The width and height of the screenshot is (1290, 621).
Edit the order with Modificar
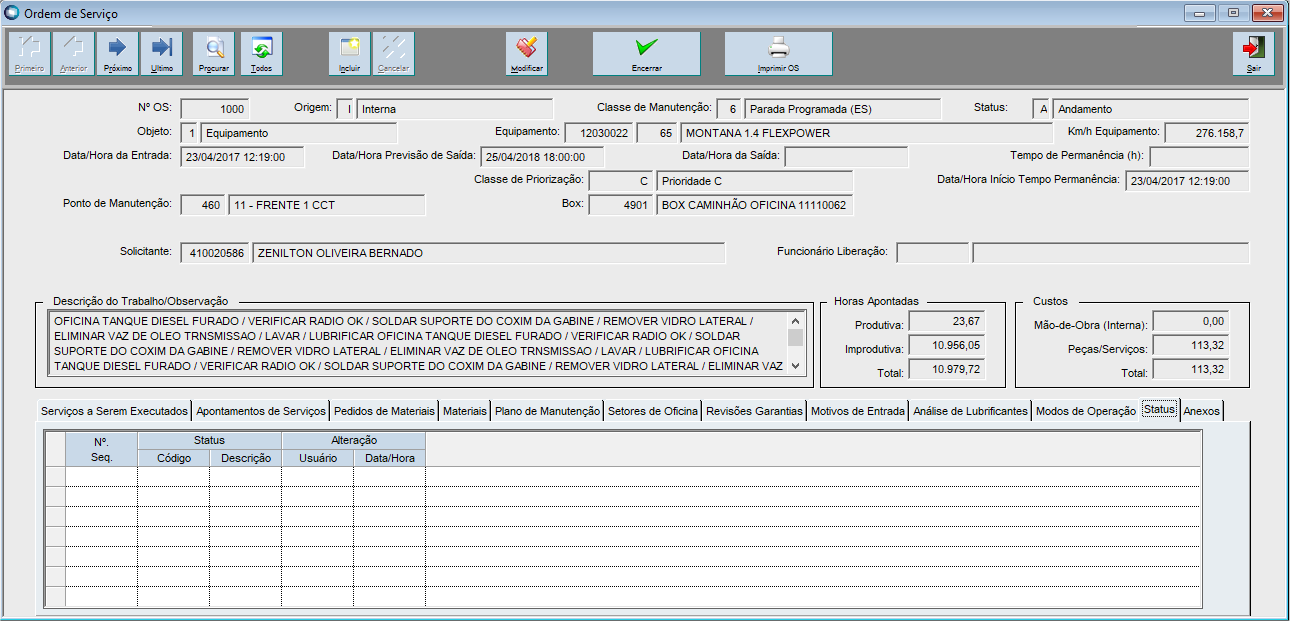coord(526,54)
